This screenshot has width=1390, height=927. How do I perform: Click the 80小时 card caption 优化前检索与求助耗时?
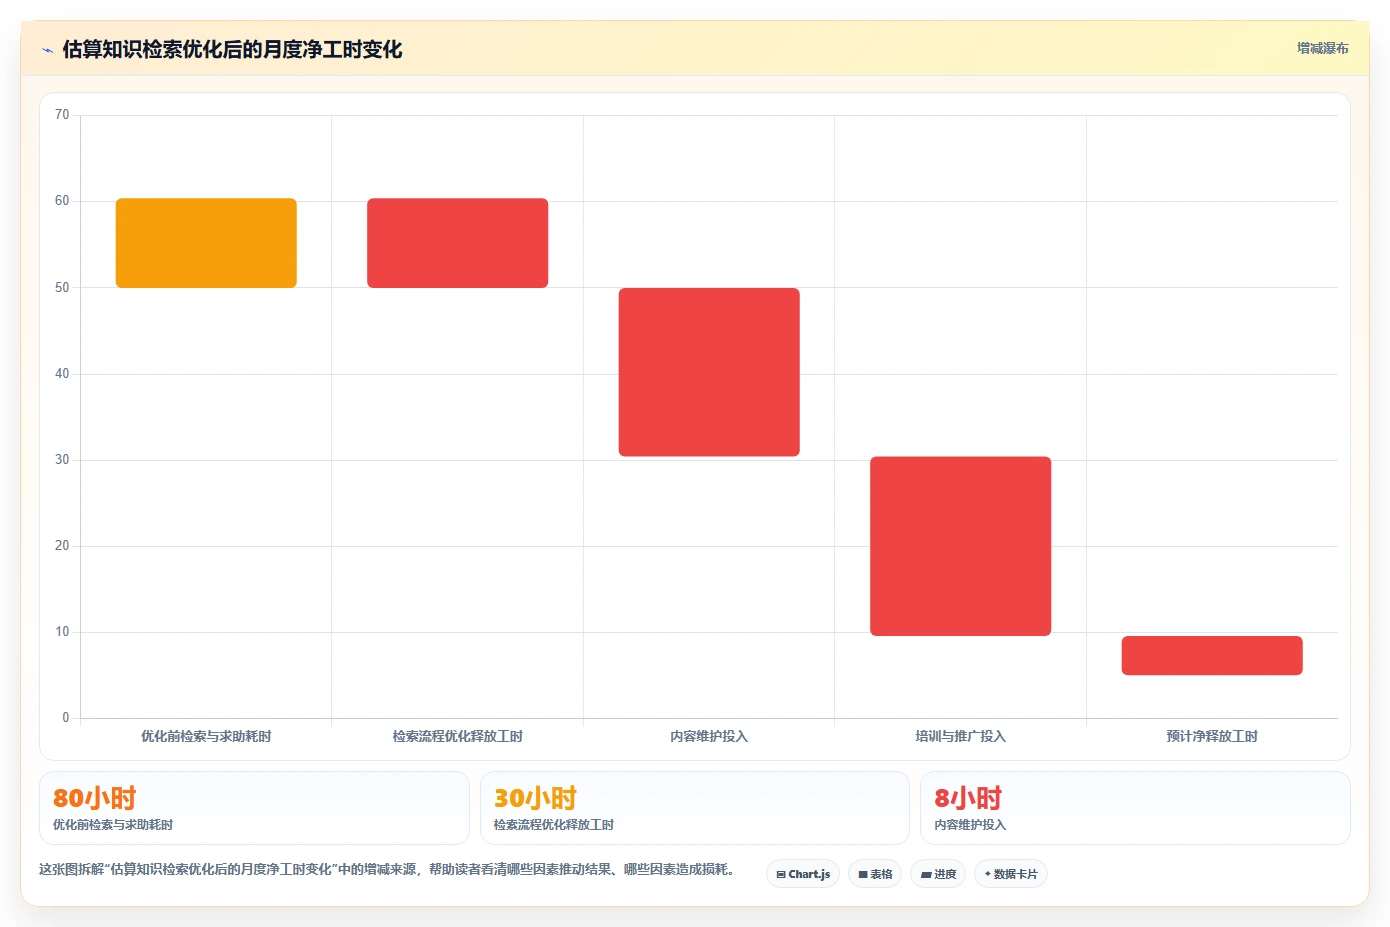(113, 825)
